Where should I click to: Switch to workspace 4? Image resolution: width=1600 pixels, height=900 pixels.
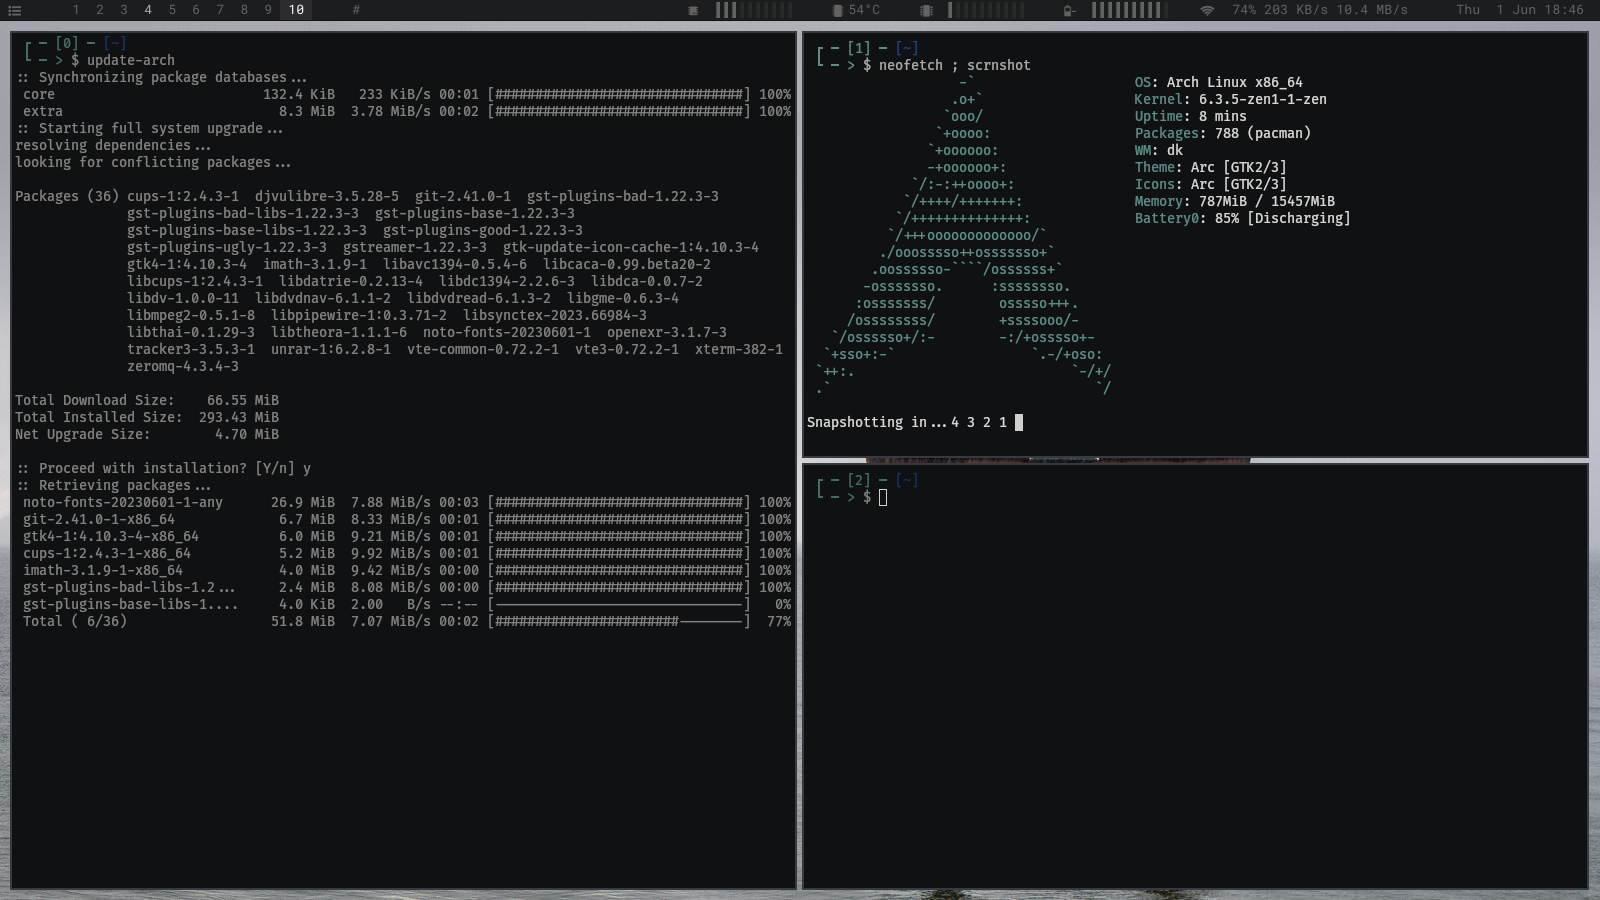[x=148, y=10]
